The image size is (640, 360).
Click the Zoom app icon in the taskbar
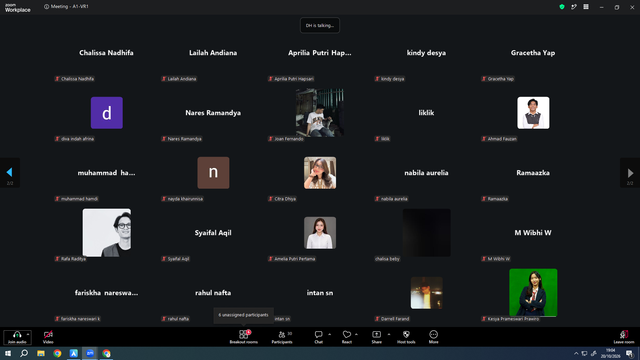pos(90,353)
